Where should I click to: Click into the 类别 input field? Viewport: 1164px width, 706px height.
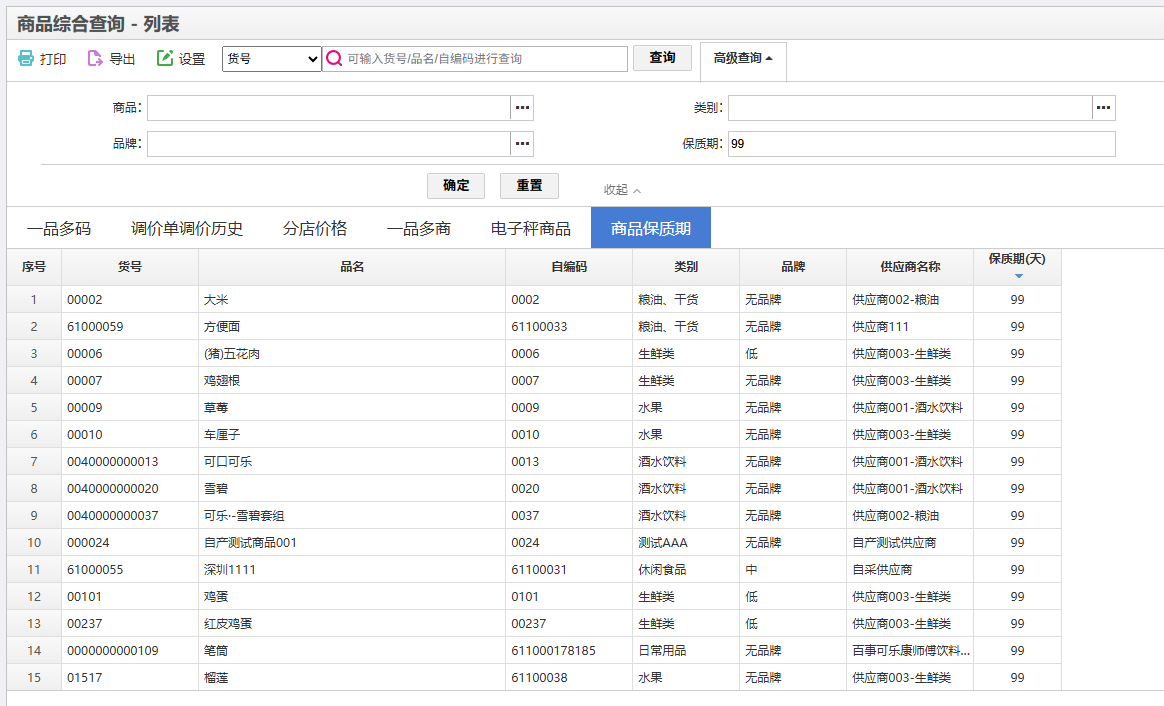pos(910,108)
